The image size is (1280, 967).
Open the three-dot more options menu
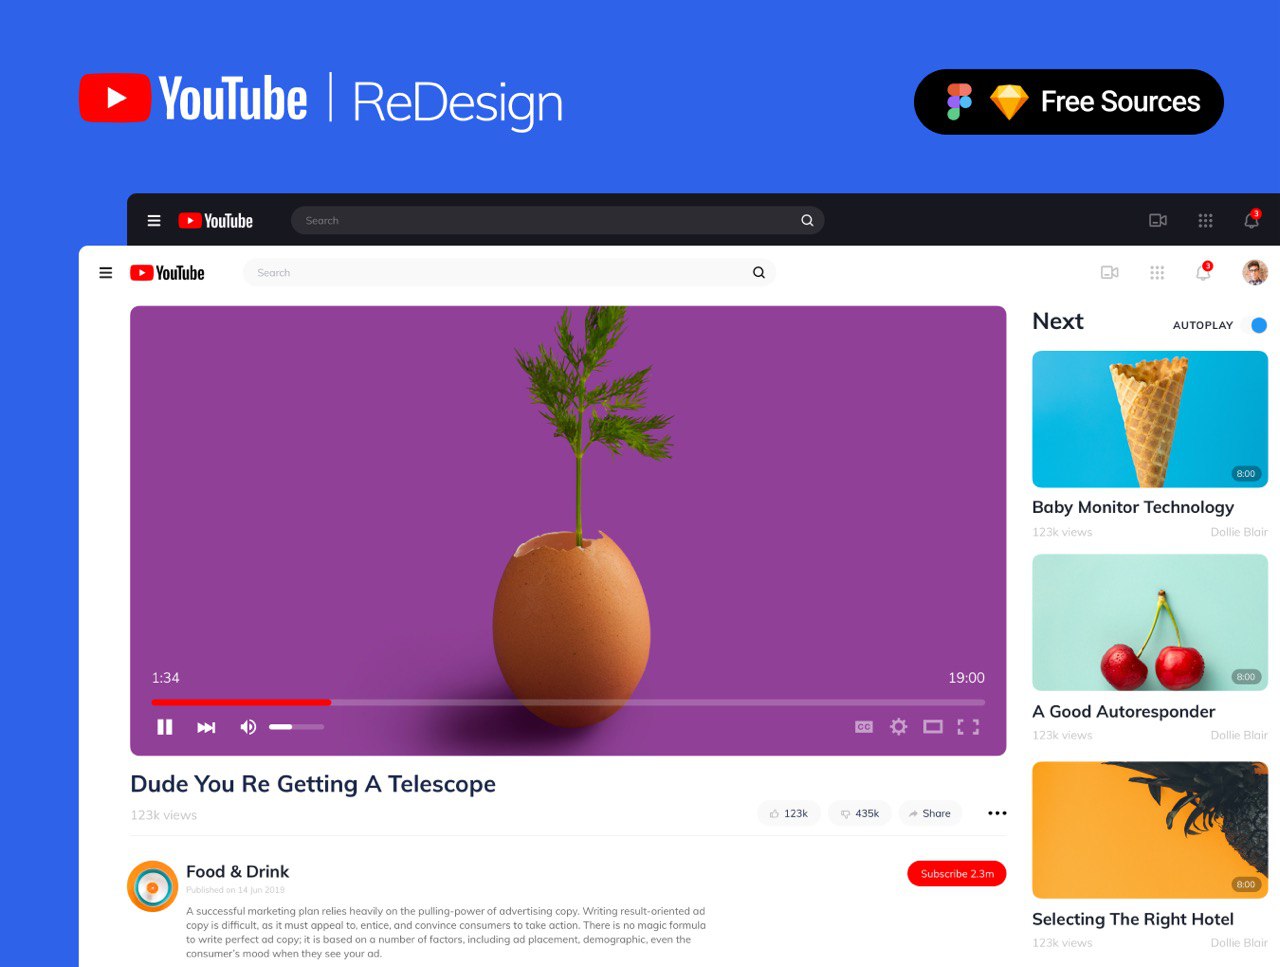997,814
